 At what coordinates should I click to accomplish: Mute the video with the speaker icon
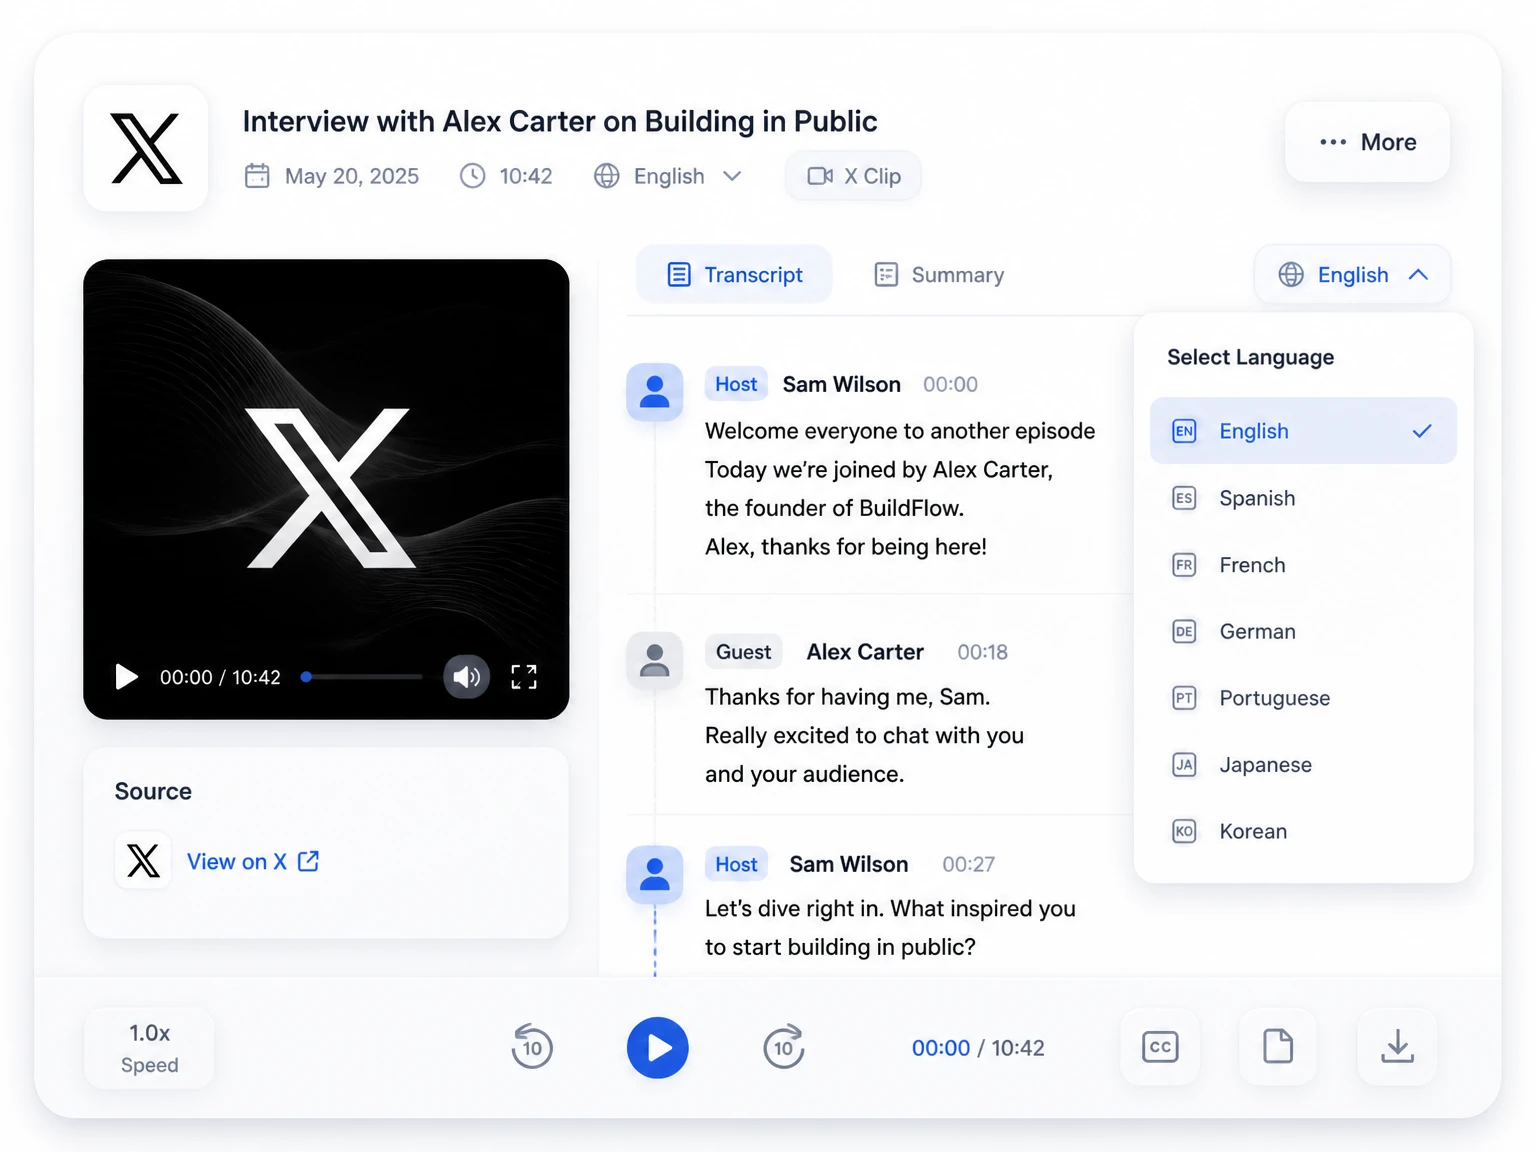pos(466,677)
